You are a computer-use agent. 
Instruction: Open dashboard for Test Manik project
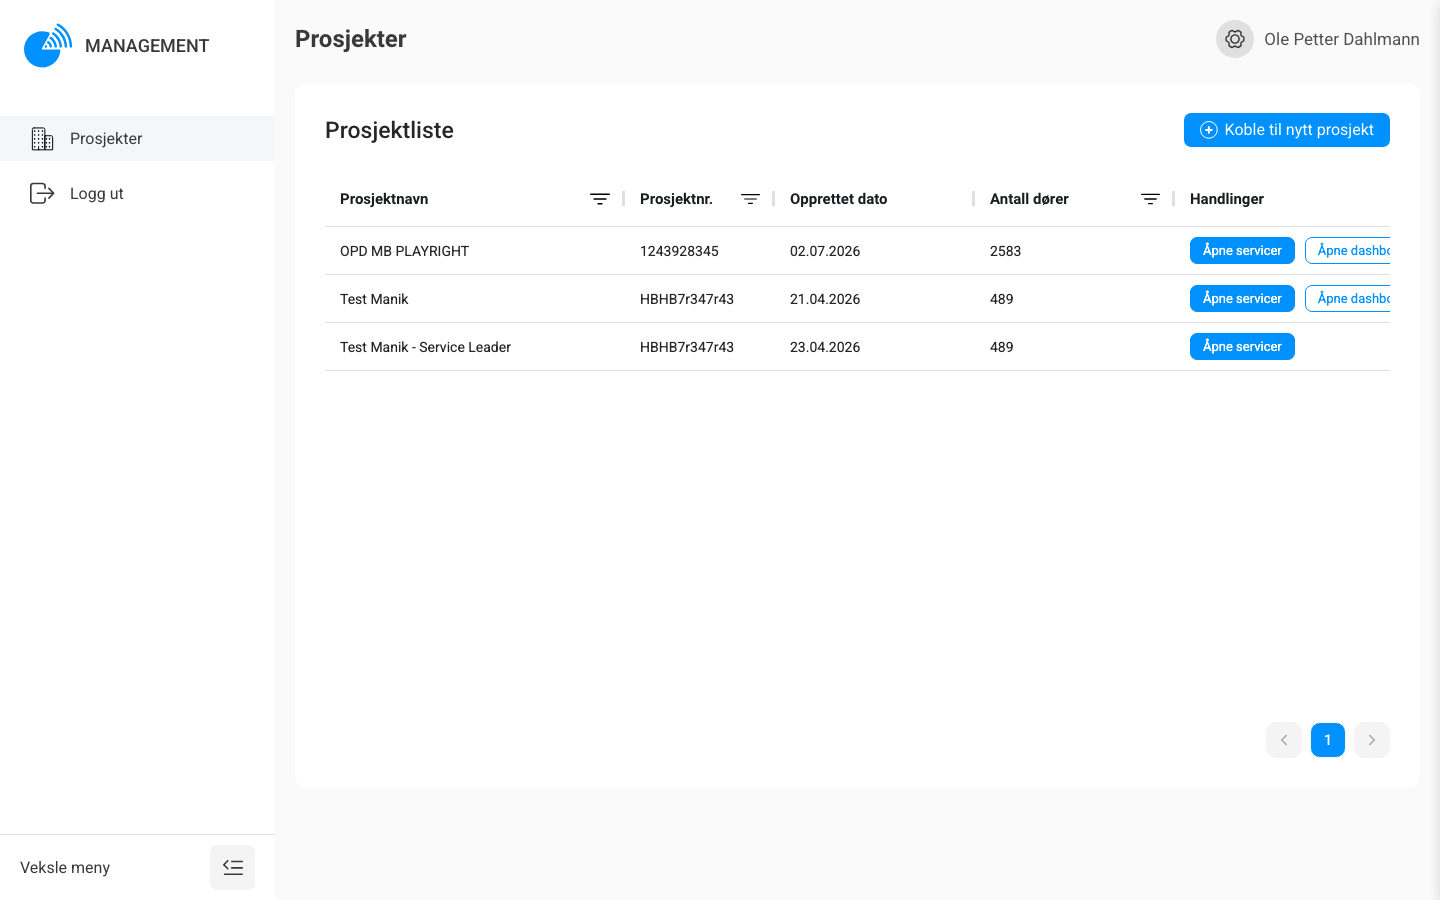pyautogui.click(x=1348, y=299)
